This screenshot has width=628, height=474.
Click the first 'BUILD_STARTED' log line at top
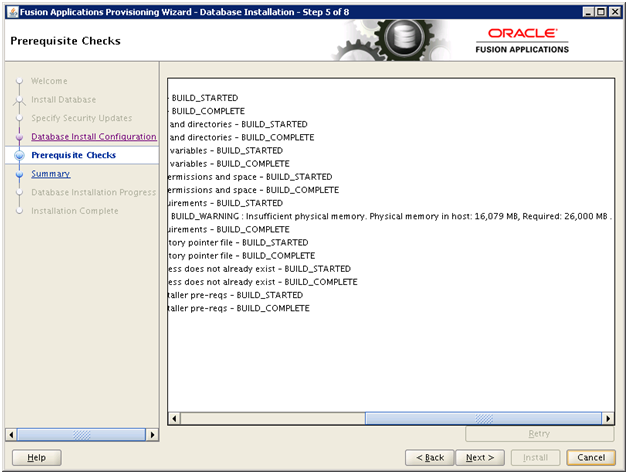204,98
